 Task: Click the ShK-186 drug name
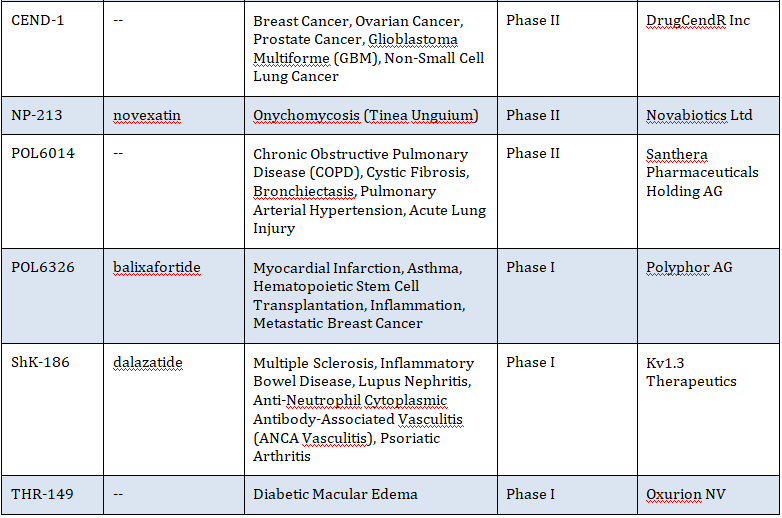[40, 363]
